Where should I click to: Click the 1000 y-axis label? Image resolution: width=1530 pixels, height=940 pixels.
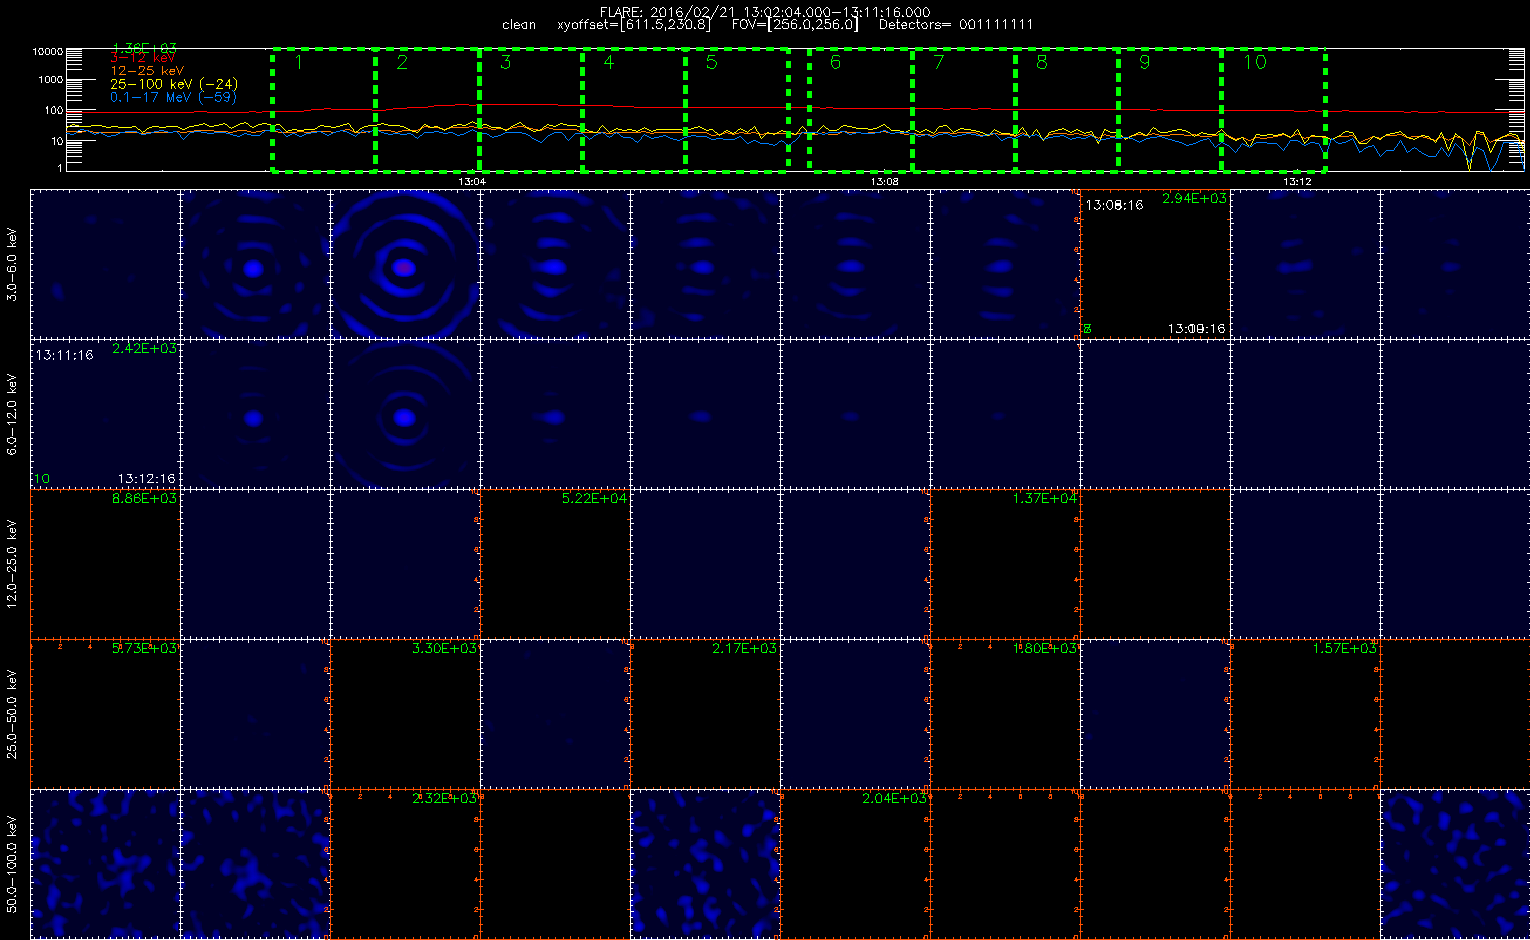pos(50,80)
